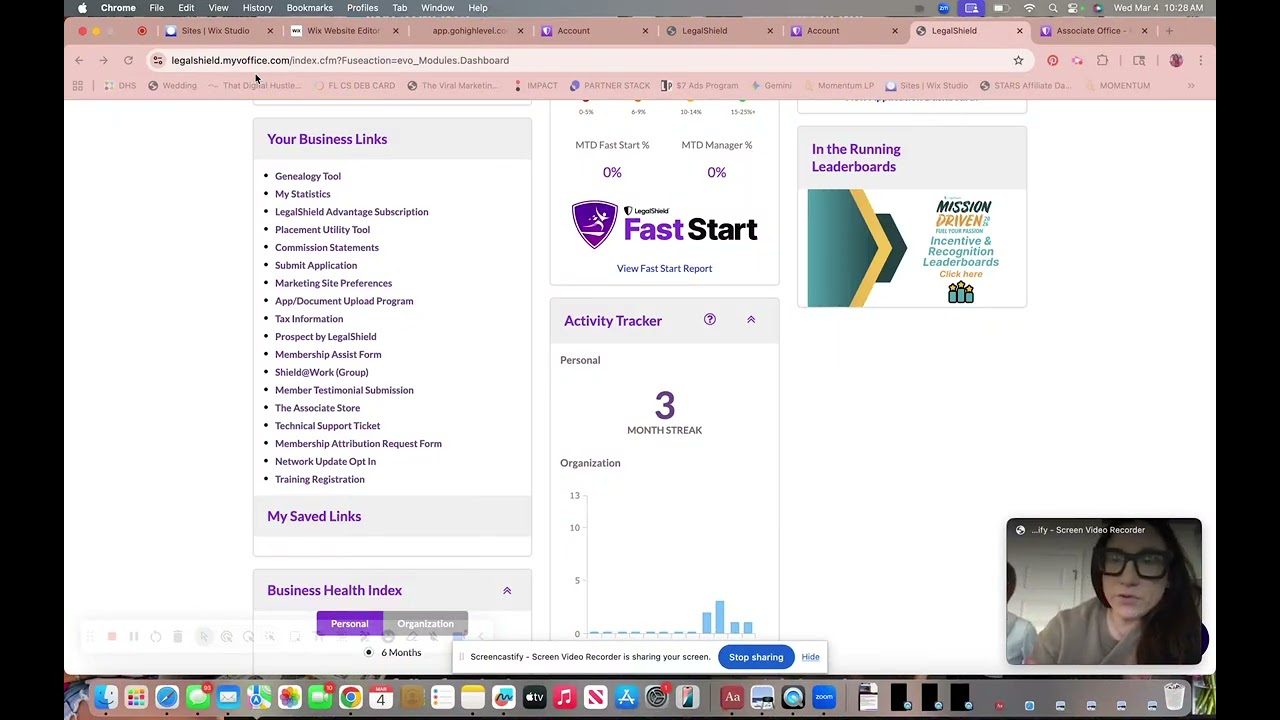Open the Profiles menu

pyautogui.click(x=362, y=8)
